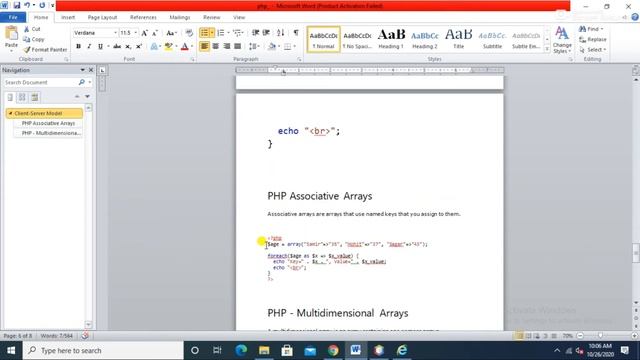Screen dimensions: 640x360
Task: Apply Normal style
Action: [323, 40]
